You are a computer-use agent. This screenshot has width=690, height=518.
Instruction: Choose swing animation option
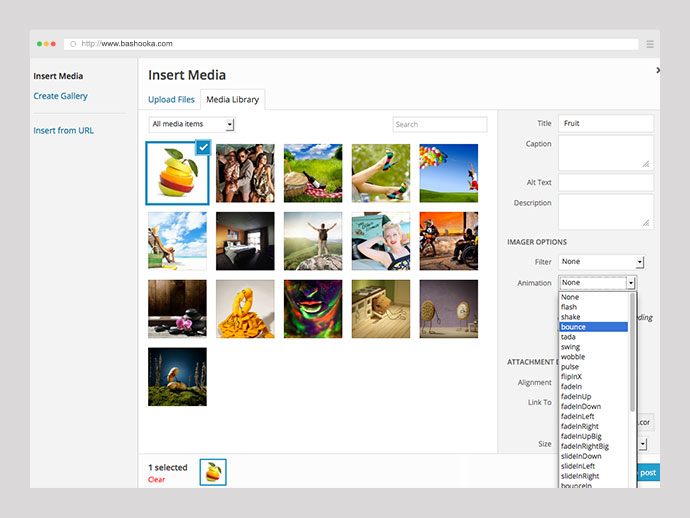(x=593, y=347)
